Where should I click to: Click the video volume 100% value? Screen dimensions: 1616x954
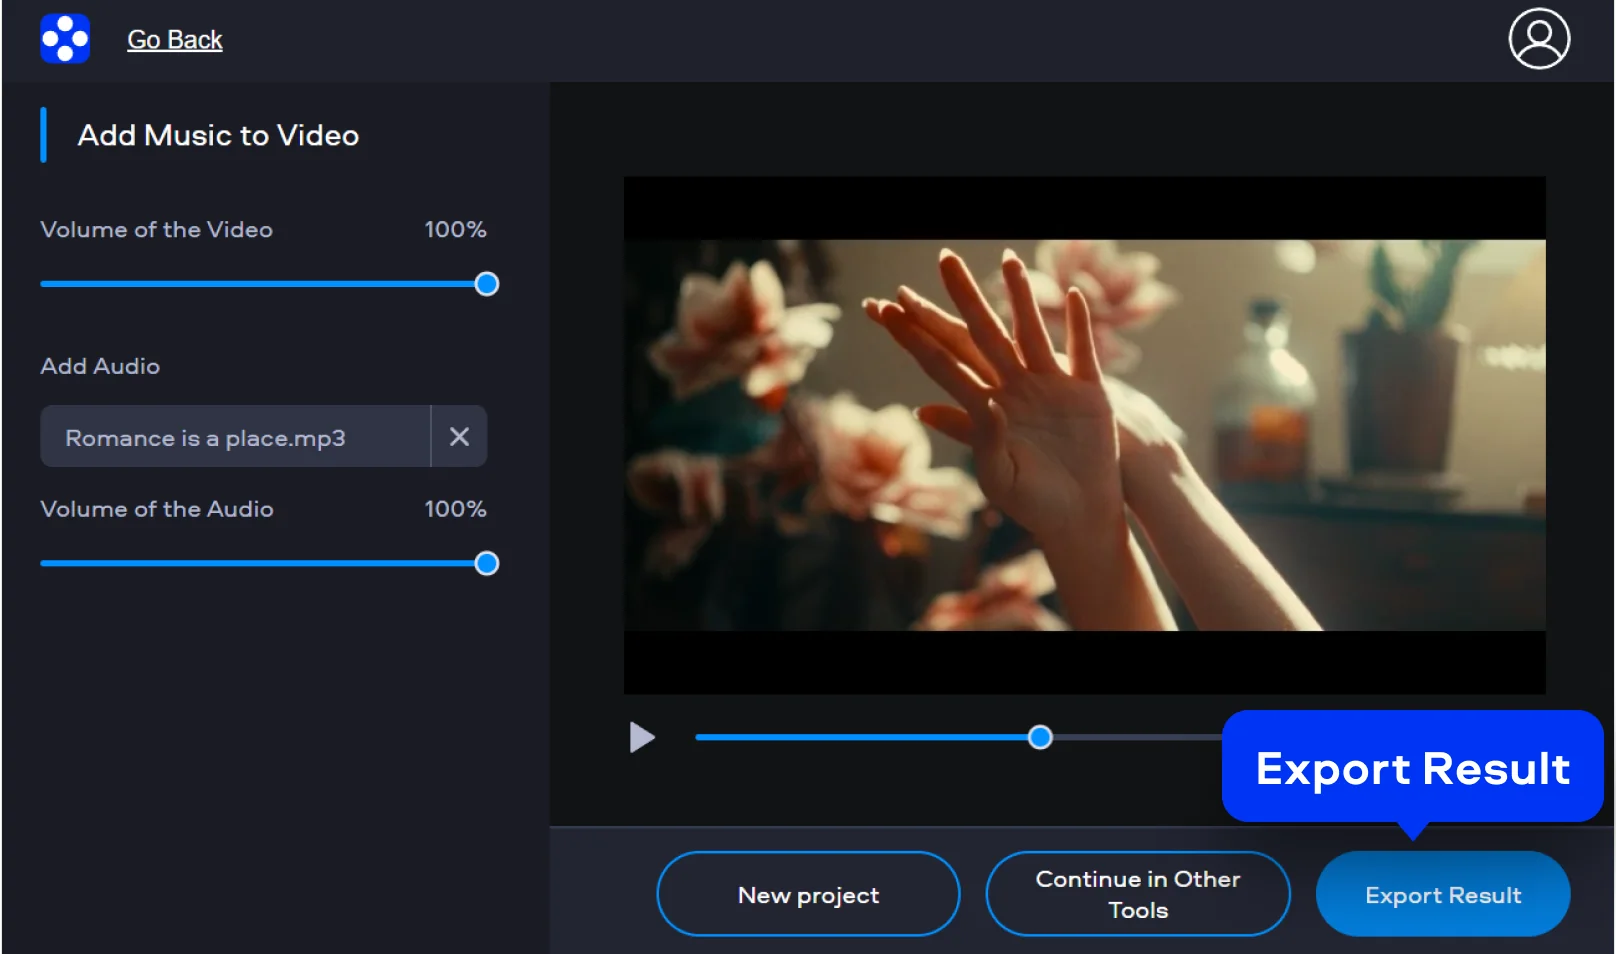[455, 230]
